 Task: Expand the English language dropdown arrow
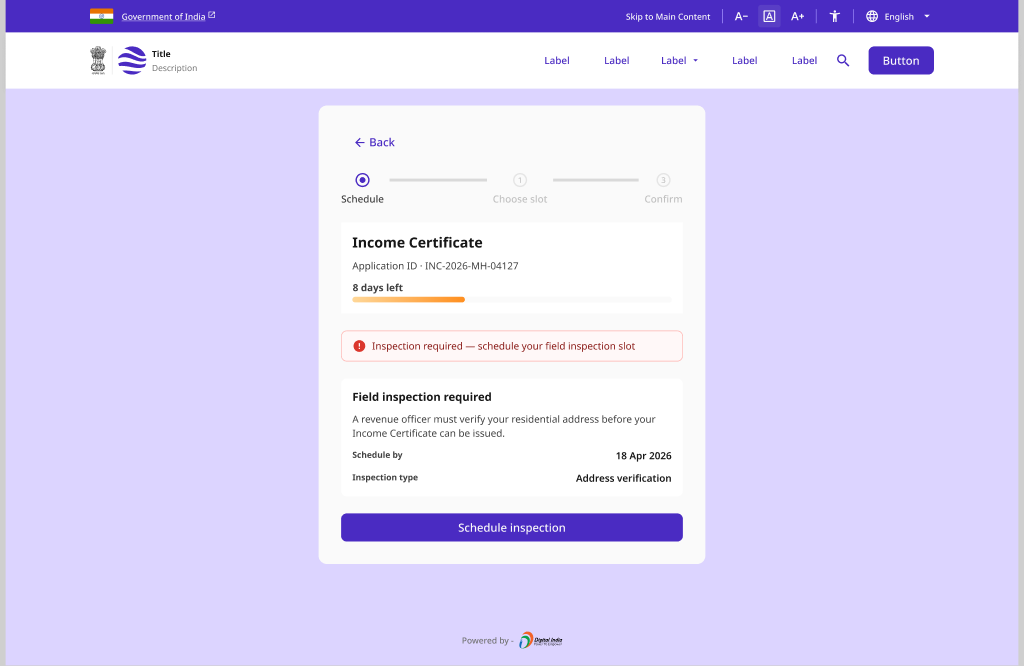pyautogui.click(x=927, y=16)
